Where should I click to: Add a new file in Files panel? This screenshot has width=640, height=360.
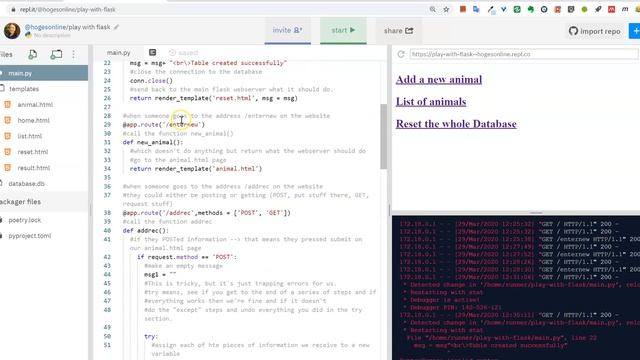click(x=33, y=54)
